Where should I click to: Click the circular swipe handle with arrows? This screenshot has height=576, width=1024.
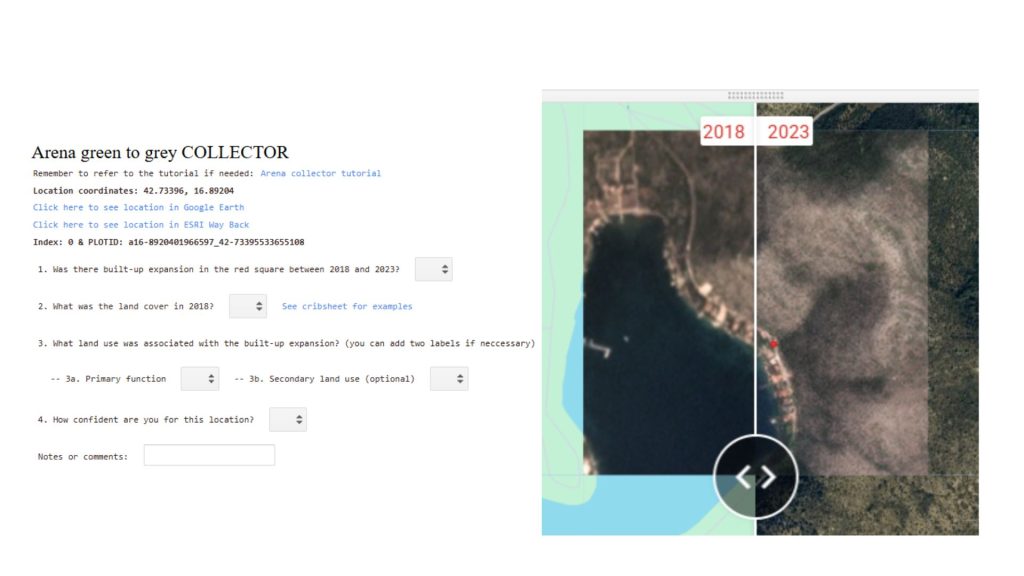click(x=755, y=477)
